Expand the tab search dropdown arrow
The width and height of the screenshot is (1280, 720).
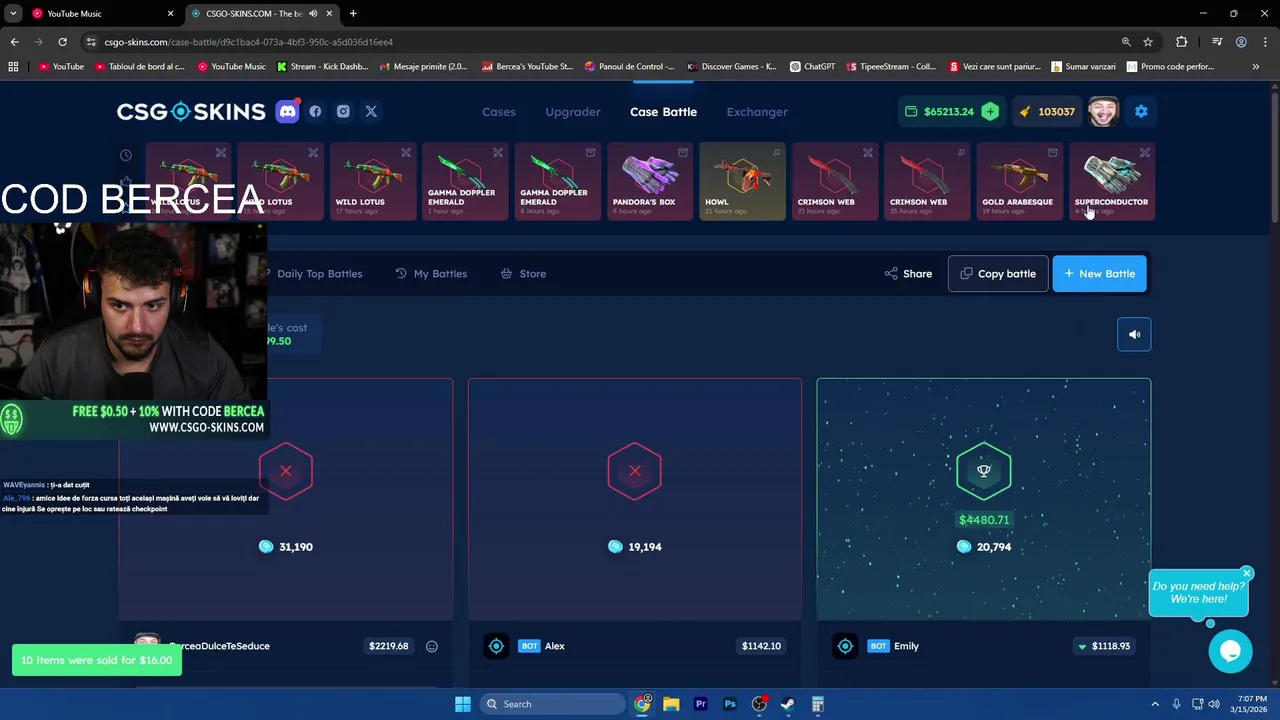[x=13, y=14]
